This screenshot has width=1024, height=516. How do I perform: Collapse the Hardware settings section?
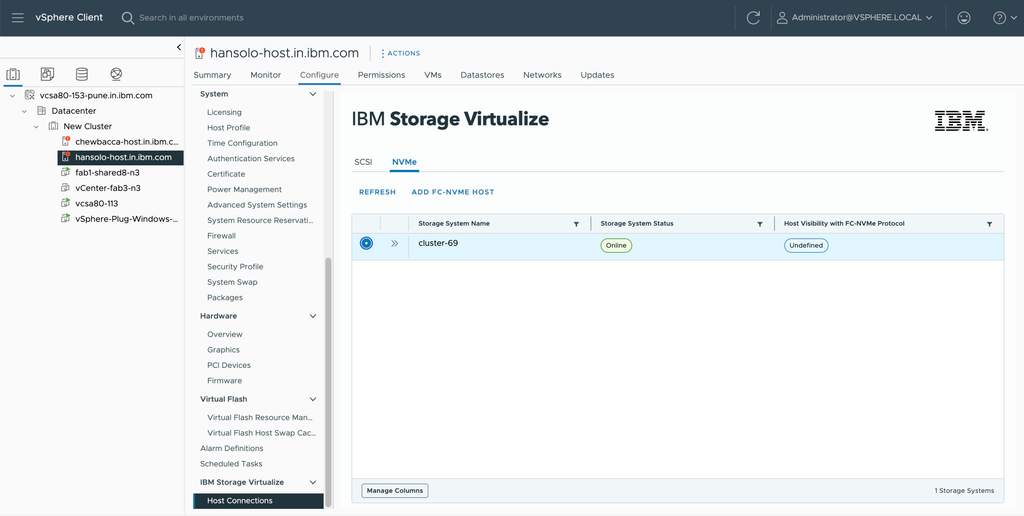[x=313, y=316]
